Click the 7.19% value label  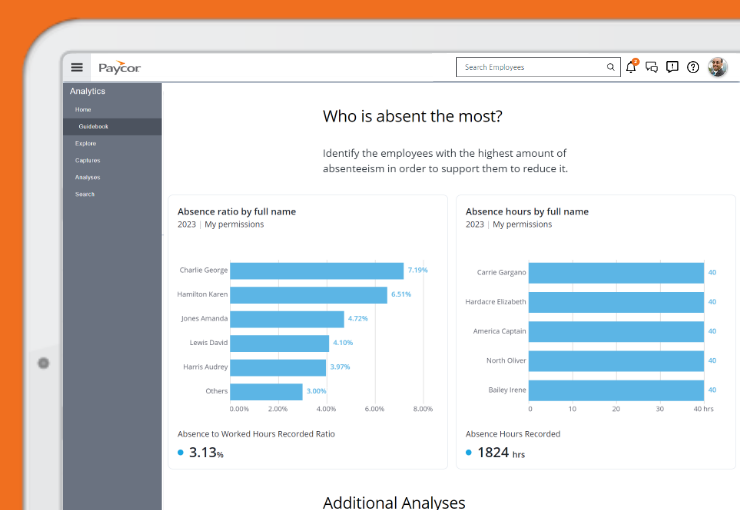tap(418, 270)
